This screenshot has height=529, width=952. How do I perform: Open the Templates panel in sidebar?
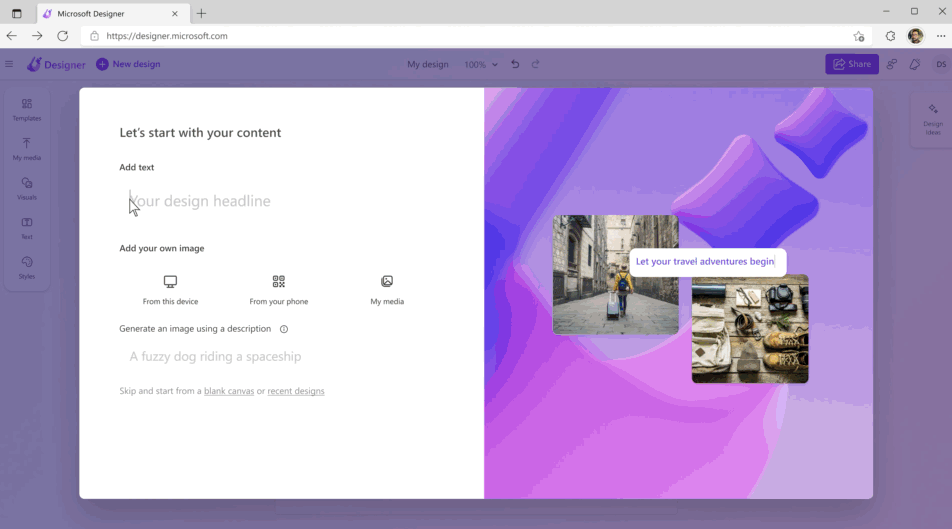(27, 109)
